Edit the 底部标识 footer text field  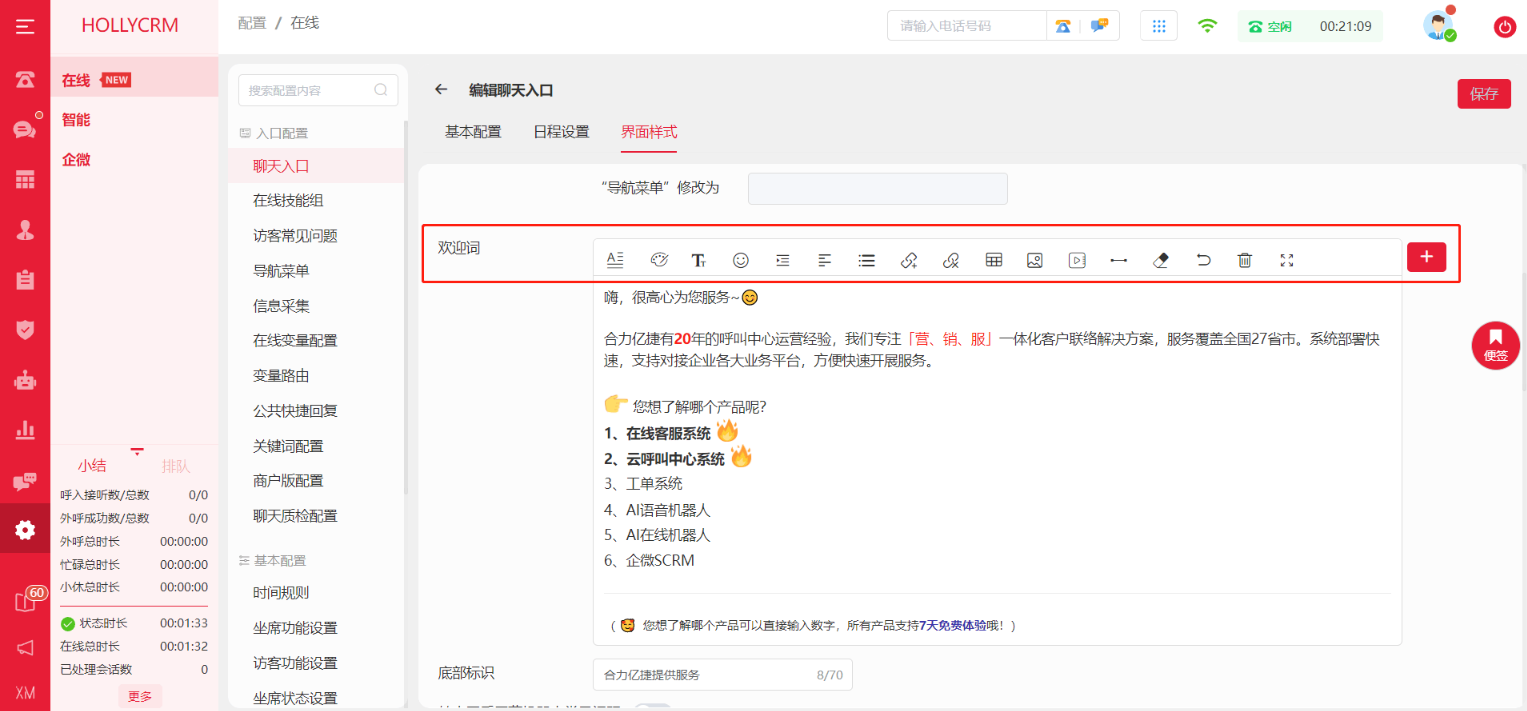(723, 675)
